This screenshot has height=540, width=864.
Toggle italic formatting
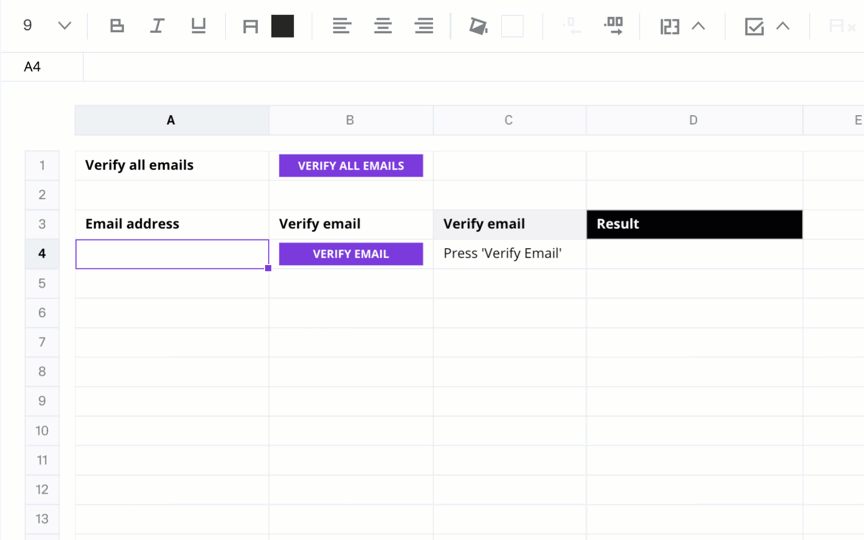[x=158, y=26]
